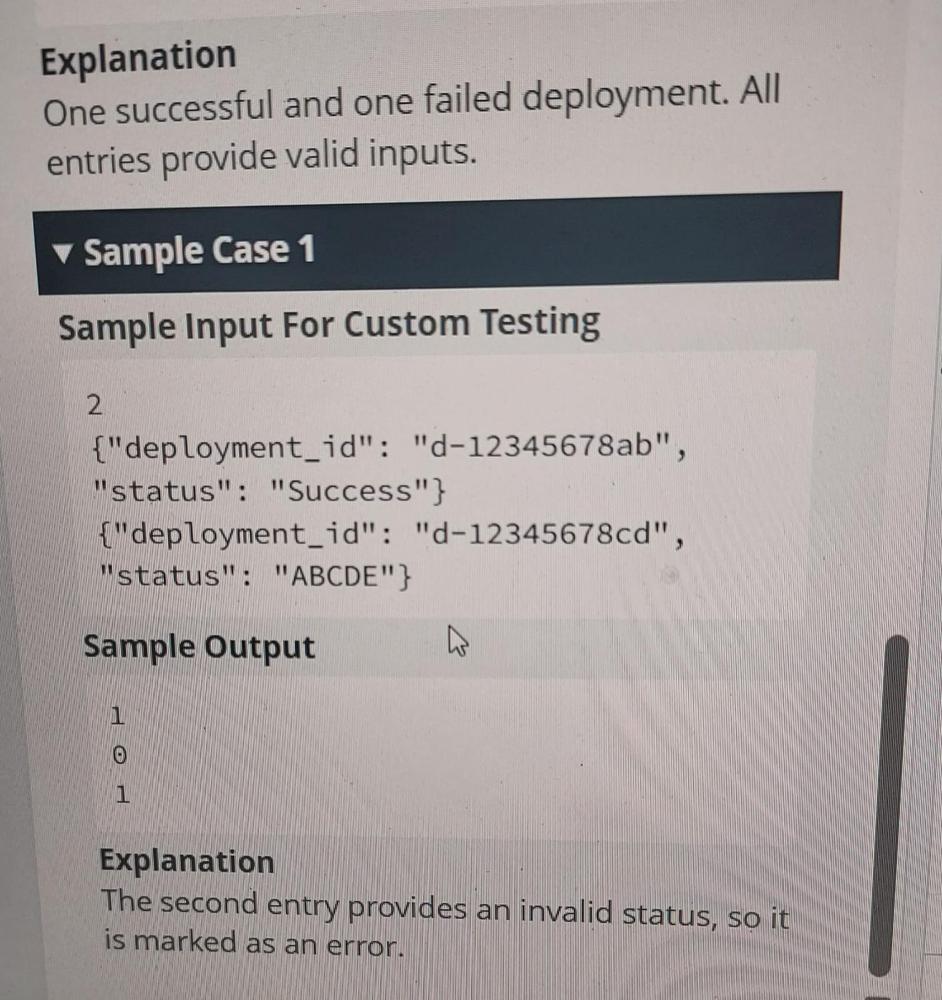Click the first line of the sample output
This screenshot has height=1000, width=942.
coord(118,716)
